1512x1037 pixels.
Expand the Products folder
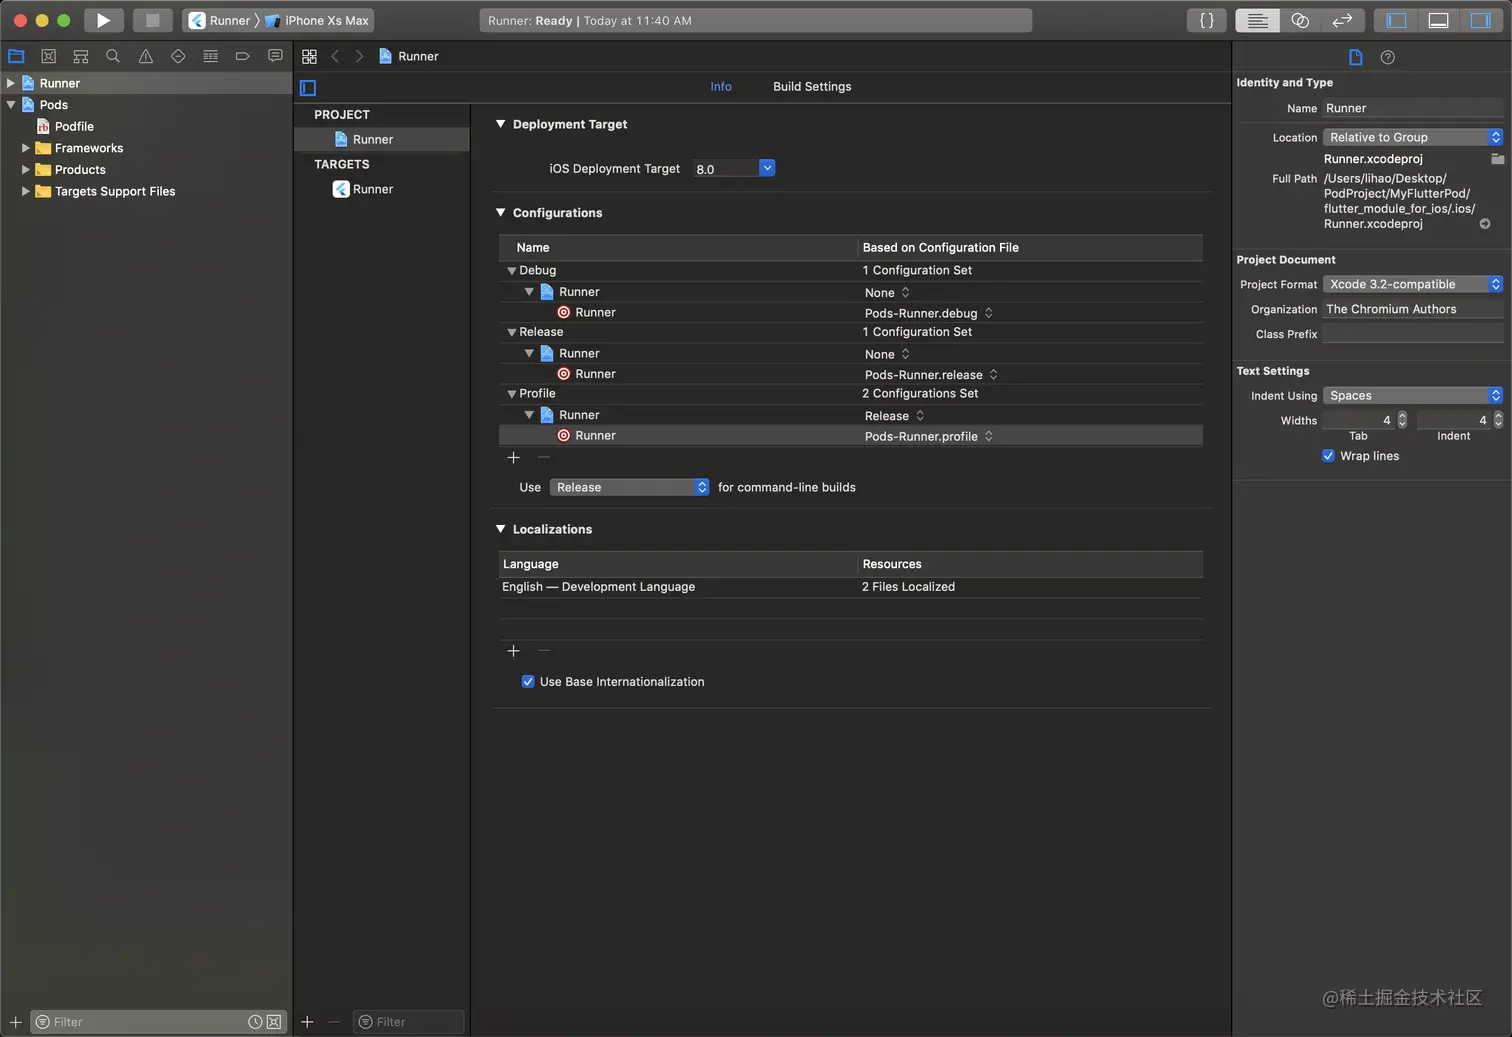click(25, 170)
